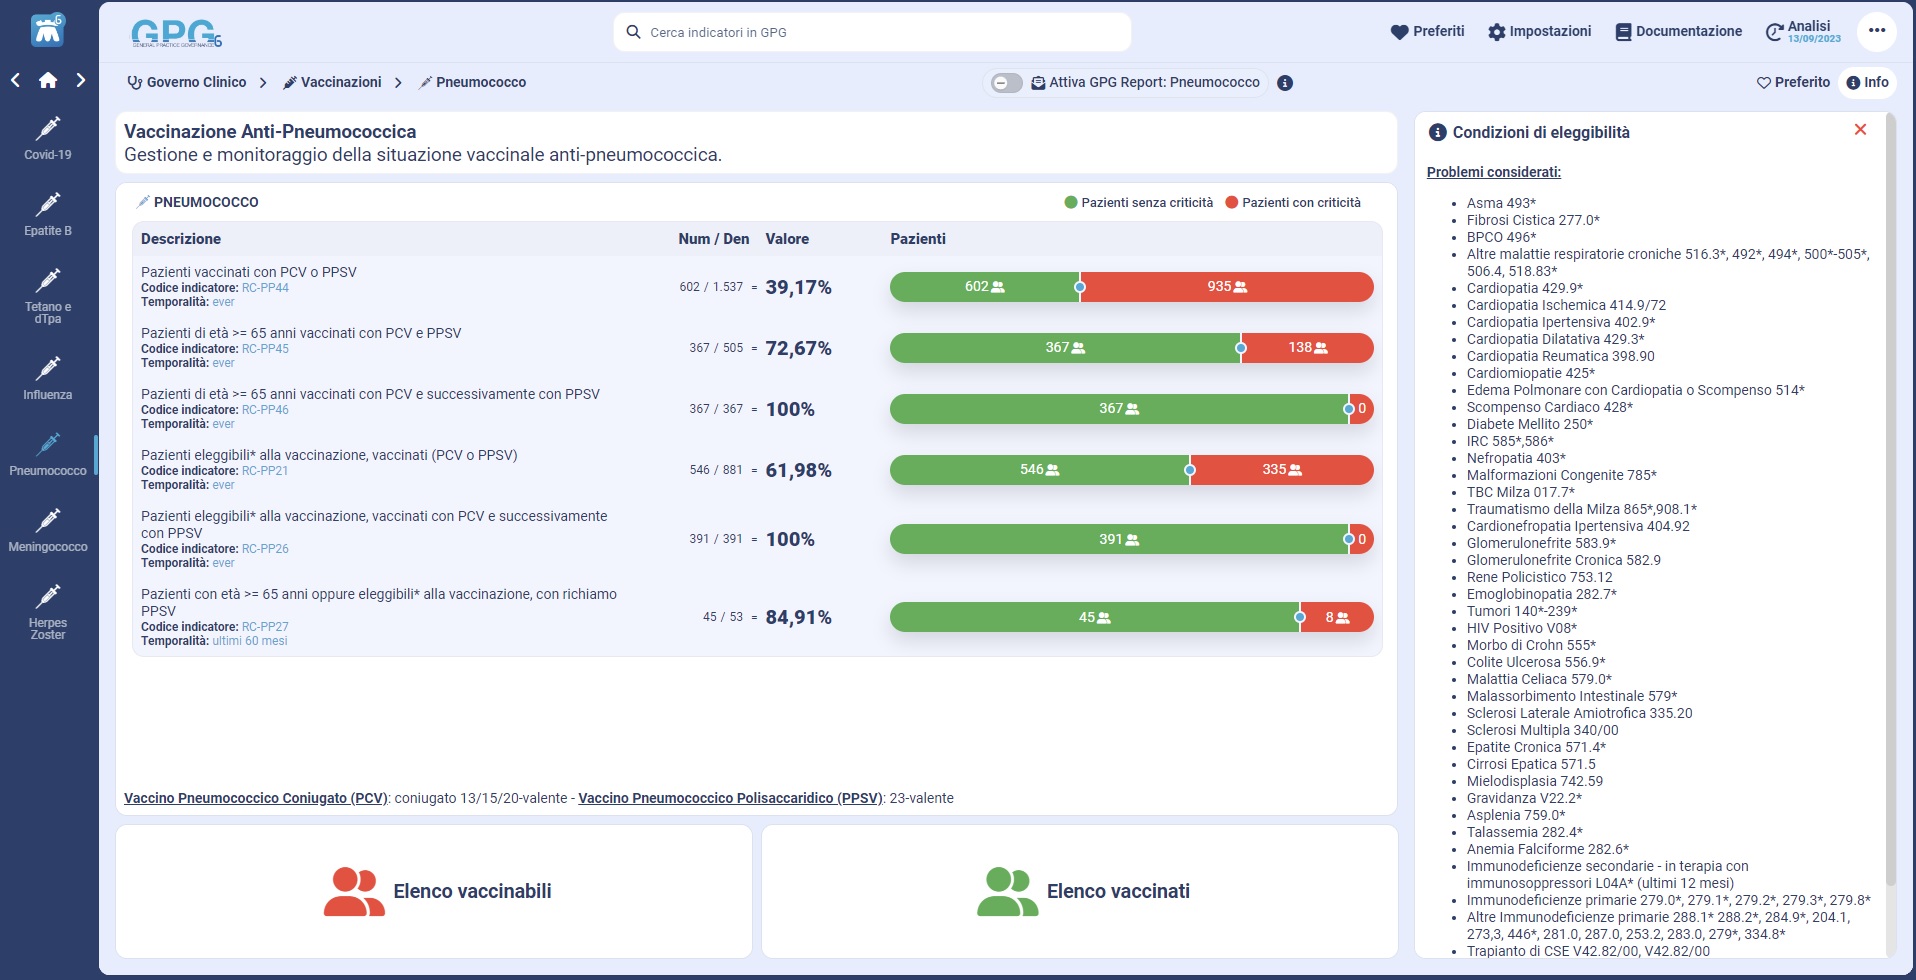Enable Attiva GPG Report Pneumococco toggle
This screenshot has height=980, width=1916.
[1006, 83]
